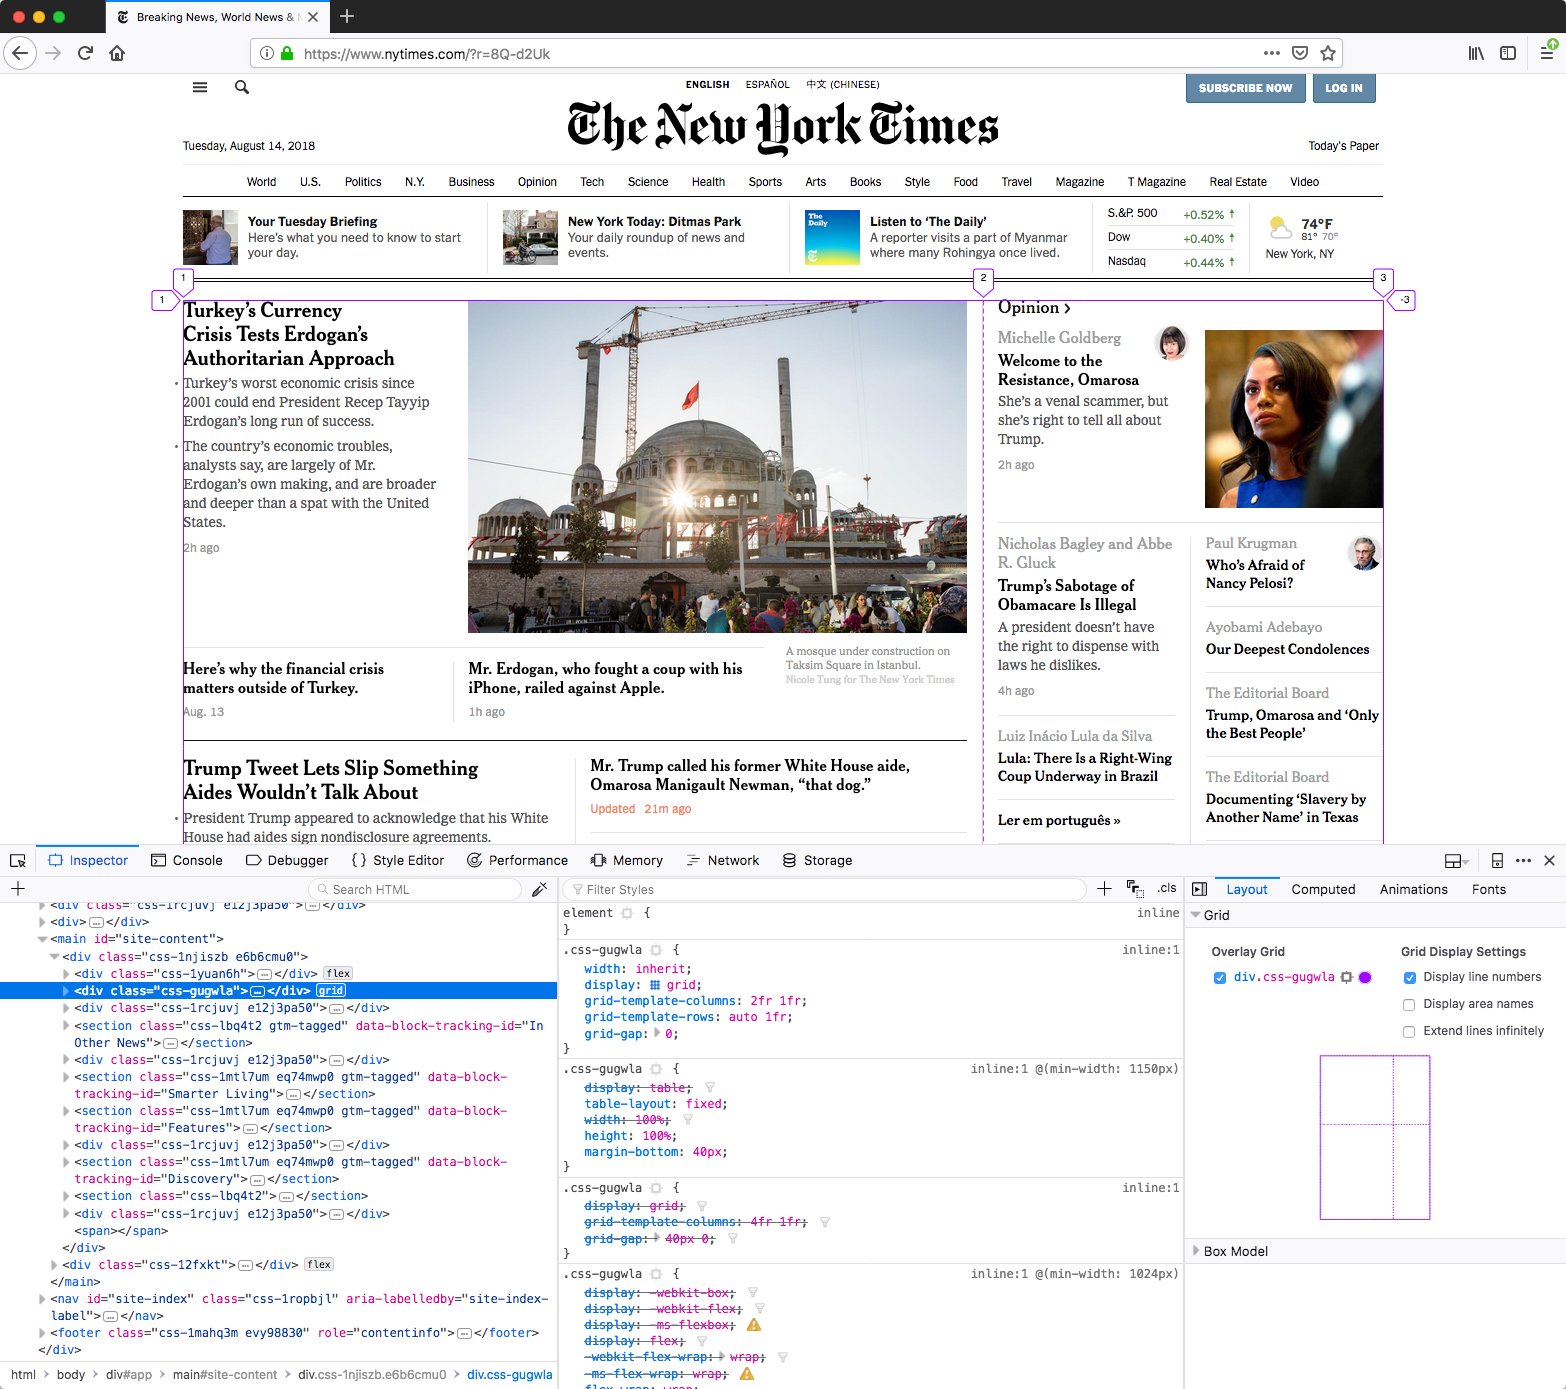Enable Display area names checkbox
Viewport: 1566px width, 1389px height.
click(1409, 1004)
